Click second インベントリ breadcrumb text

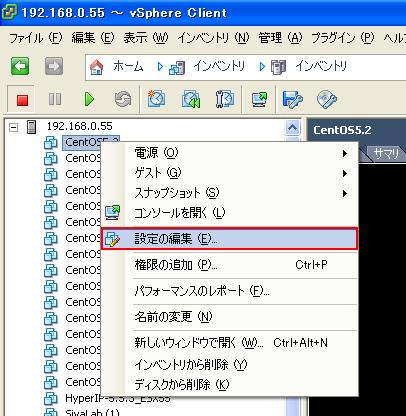(x=321, y=67)
